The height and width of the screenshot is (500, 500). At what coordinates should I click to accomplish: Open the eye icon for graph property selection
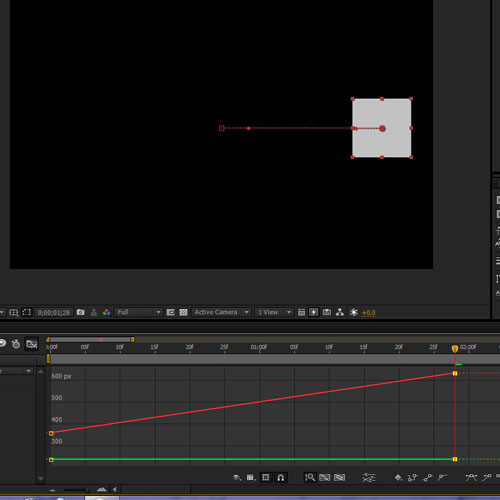(x=237, y=478)
